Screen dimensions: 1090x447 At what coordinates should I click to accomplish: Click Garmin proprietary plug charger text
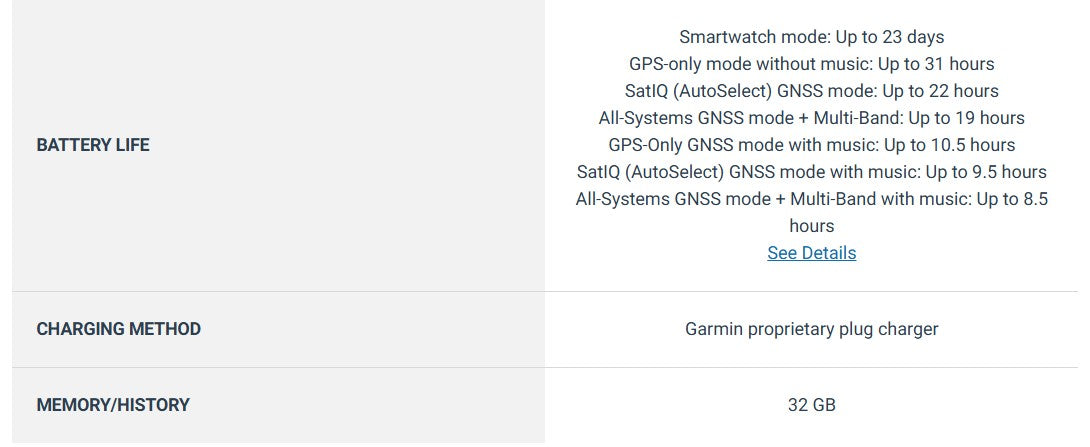[811, 329]
